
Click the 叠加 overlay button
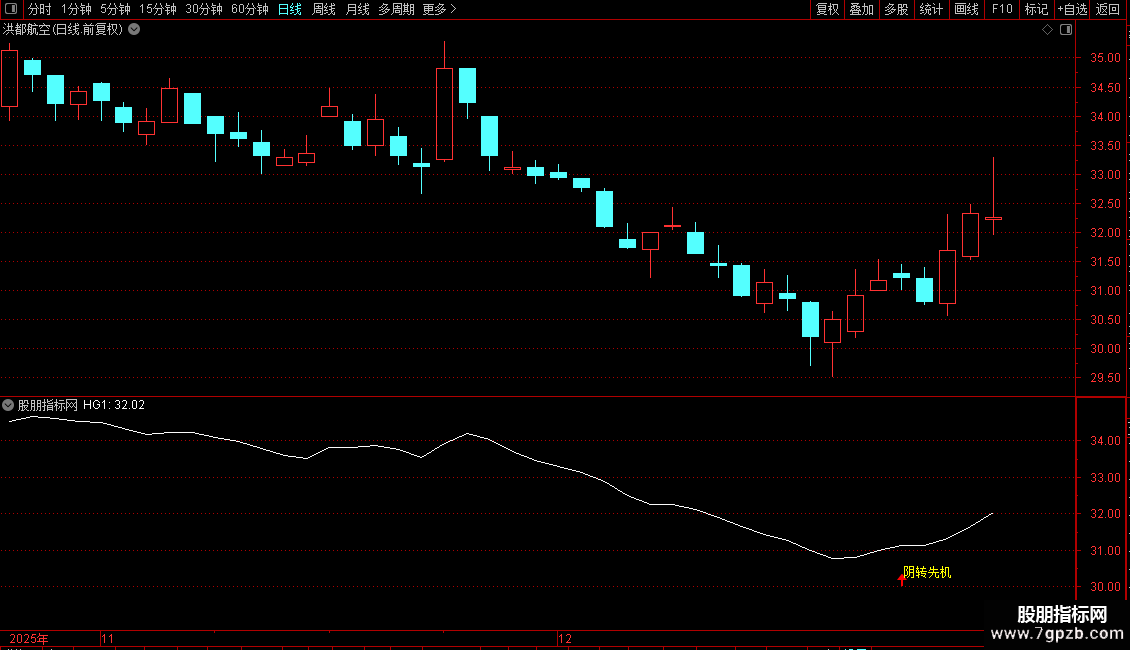(861, 9)
